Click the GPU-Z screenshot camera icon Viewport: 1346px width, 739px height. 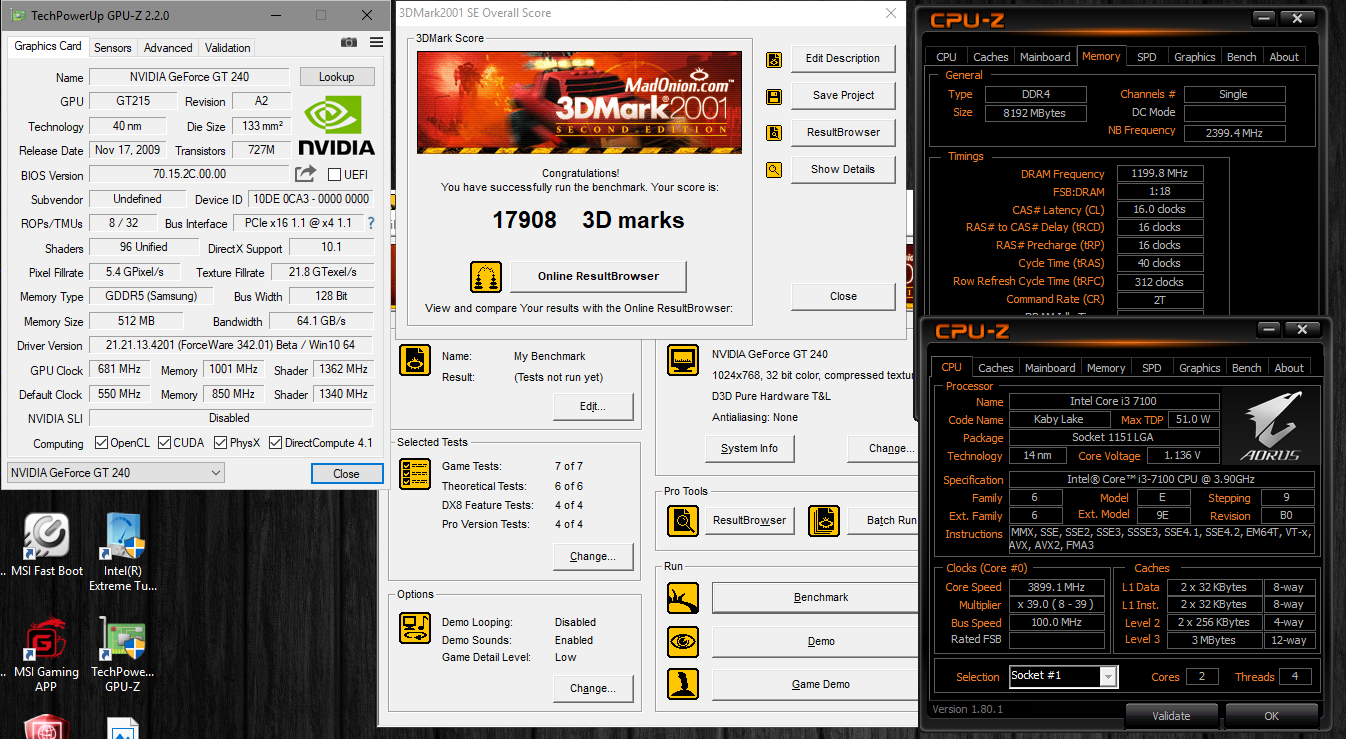(x=349, y=42)
